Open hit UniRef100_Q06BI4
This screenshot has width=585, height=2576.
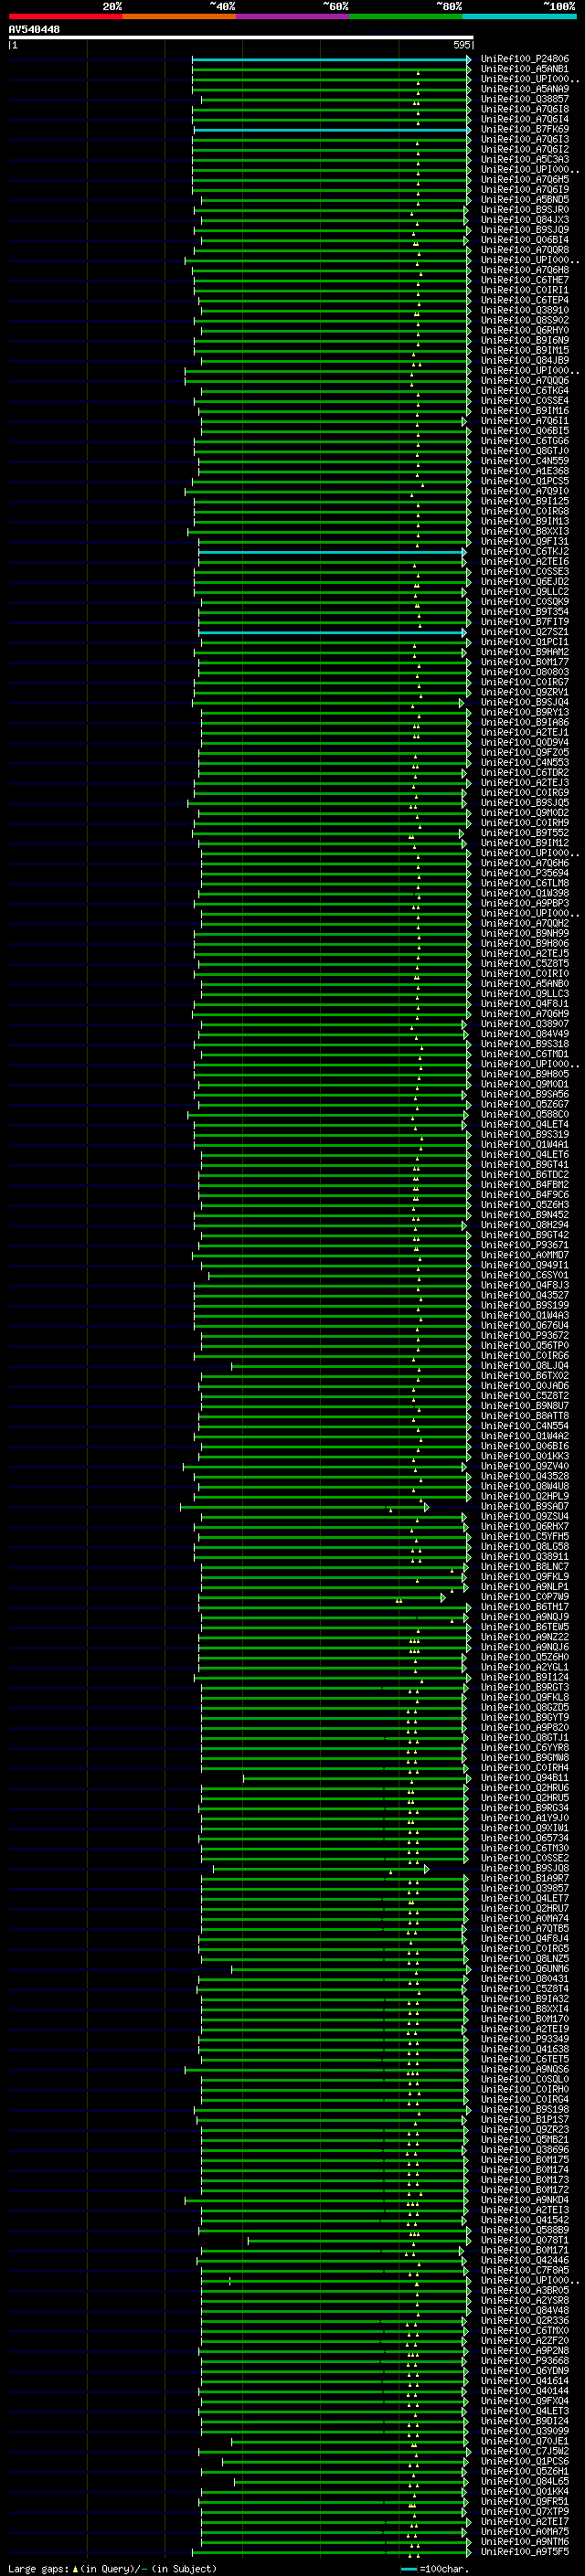click(x=524, y=240)
